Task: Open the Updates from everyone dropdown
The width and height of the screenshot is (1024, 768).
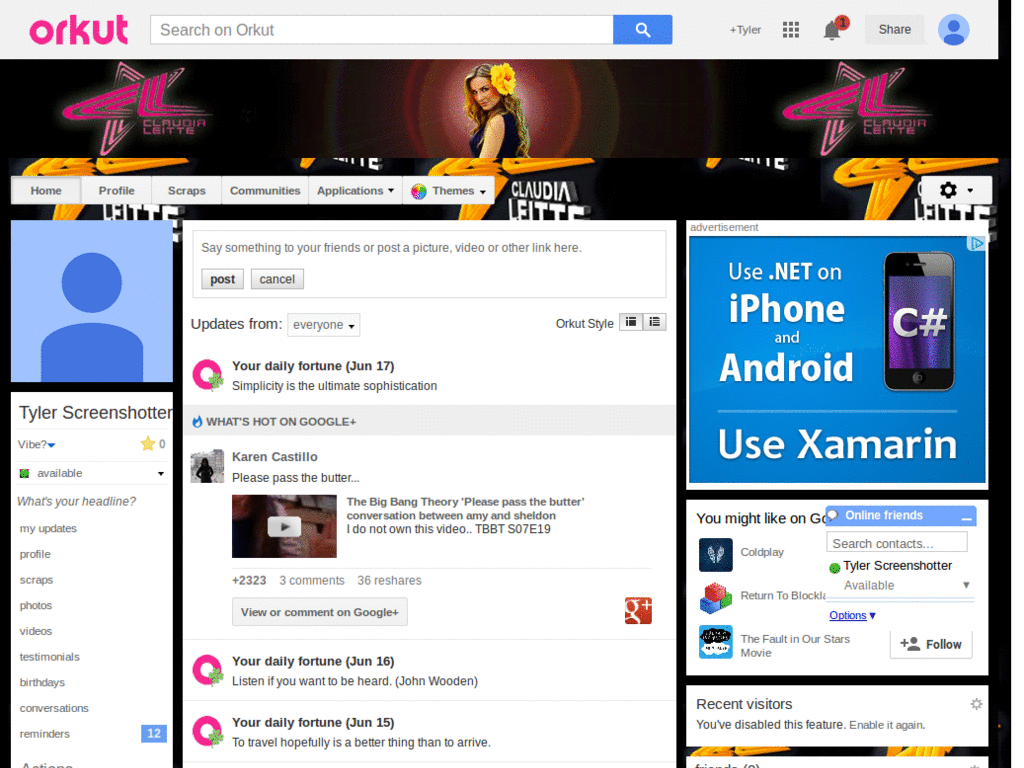Action: pos(324,325)
